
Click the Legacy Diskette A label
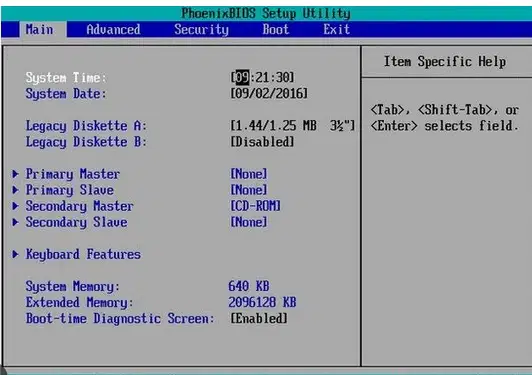(86, 126)
